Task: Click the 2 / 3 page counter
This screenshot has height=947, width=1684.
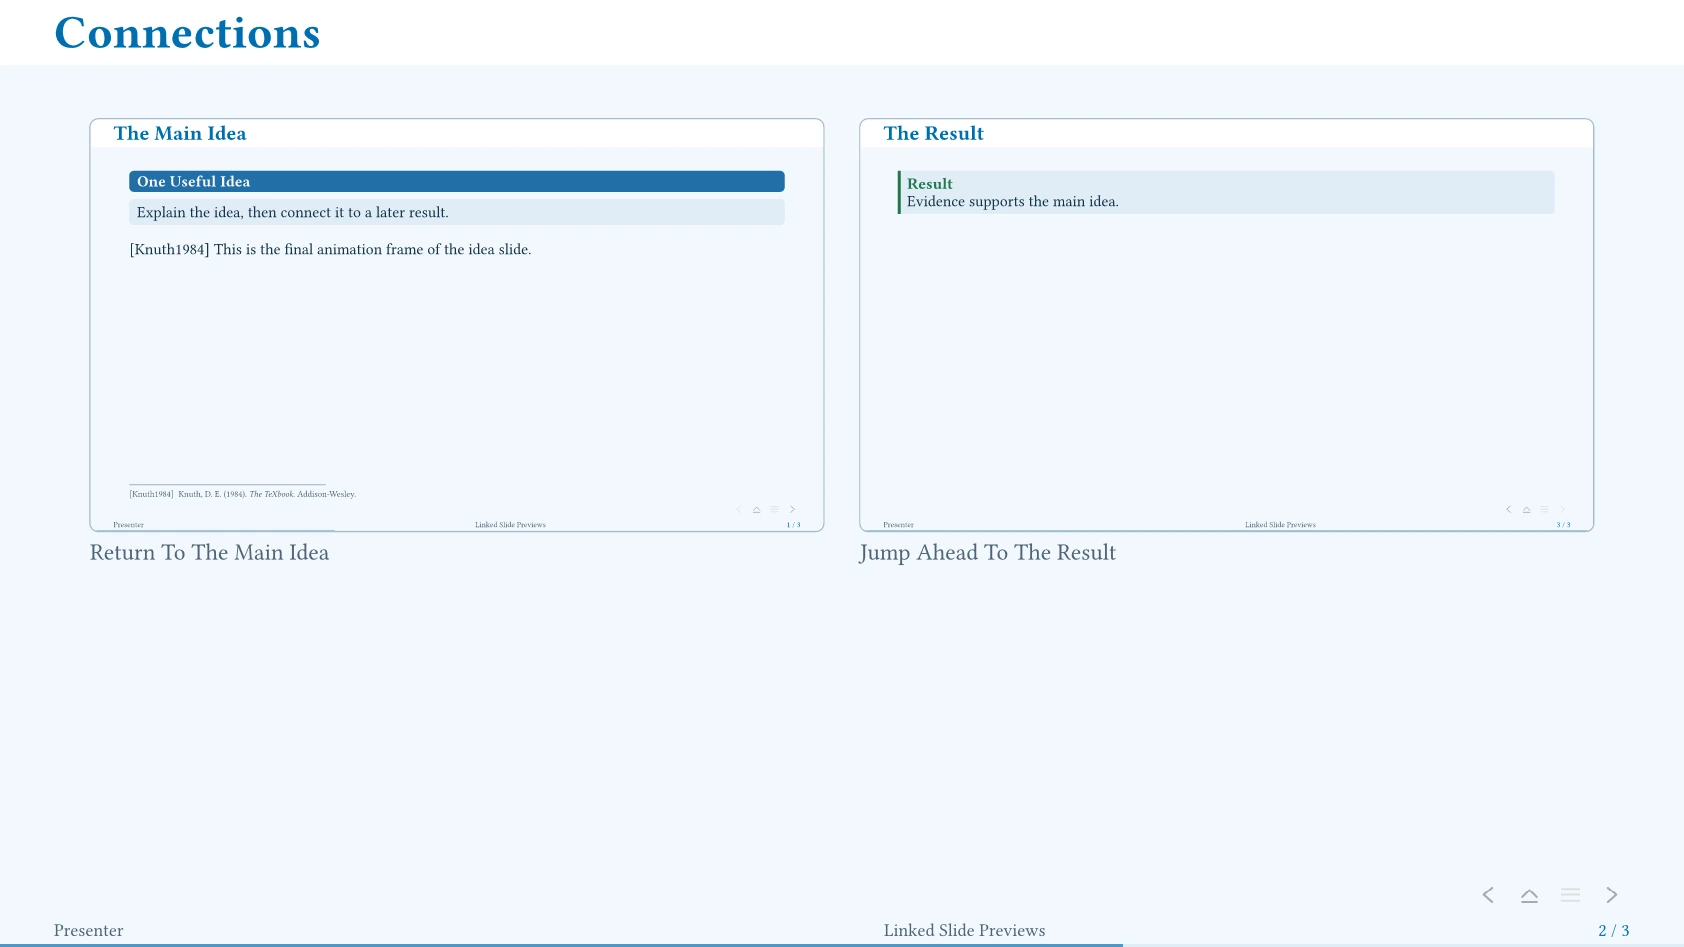Action: coord(1614,931)
